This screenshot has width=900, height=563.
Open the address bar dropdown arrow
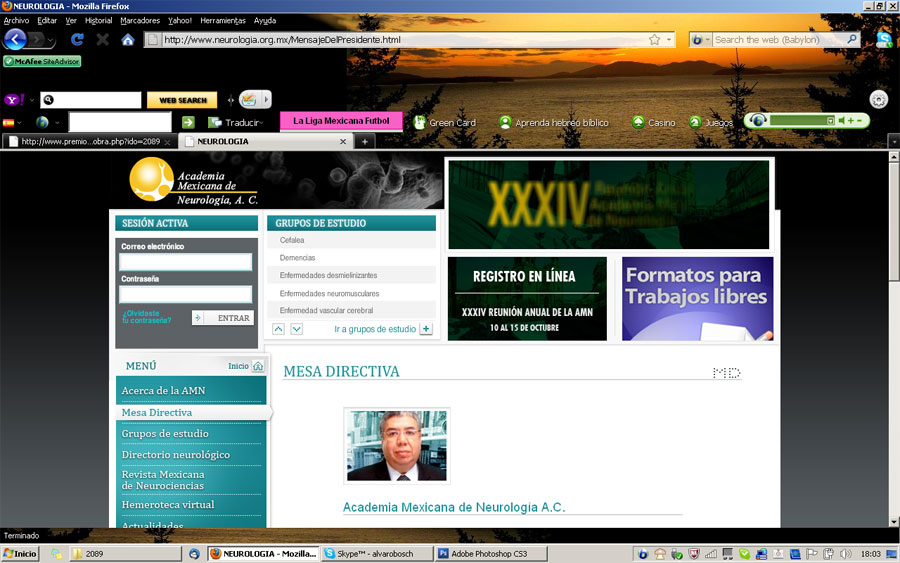tap(669, 40)
